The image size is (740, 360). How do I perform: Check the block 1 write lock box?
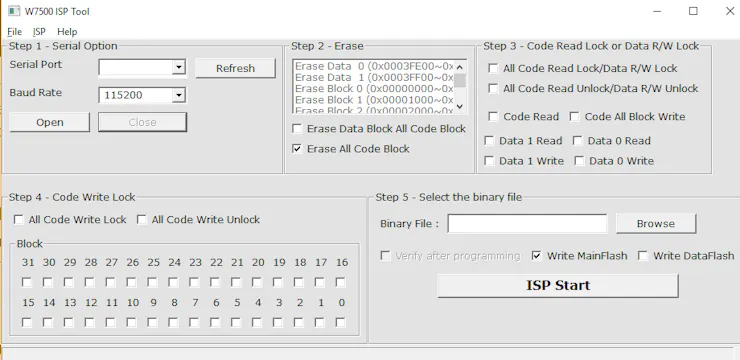pos(320,322)
